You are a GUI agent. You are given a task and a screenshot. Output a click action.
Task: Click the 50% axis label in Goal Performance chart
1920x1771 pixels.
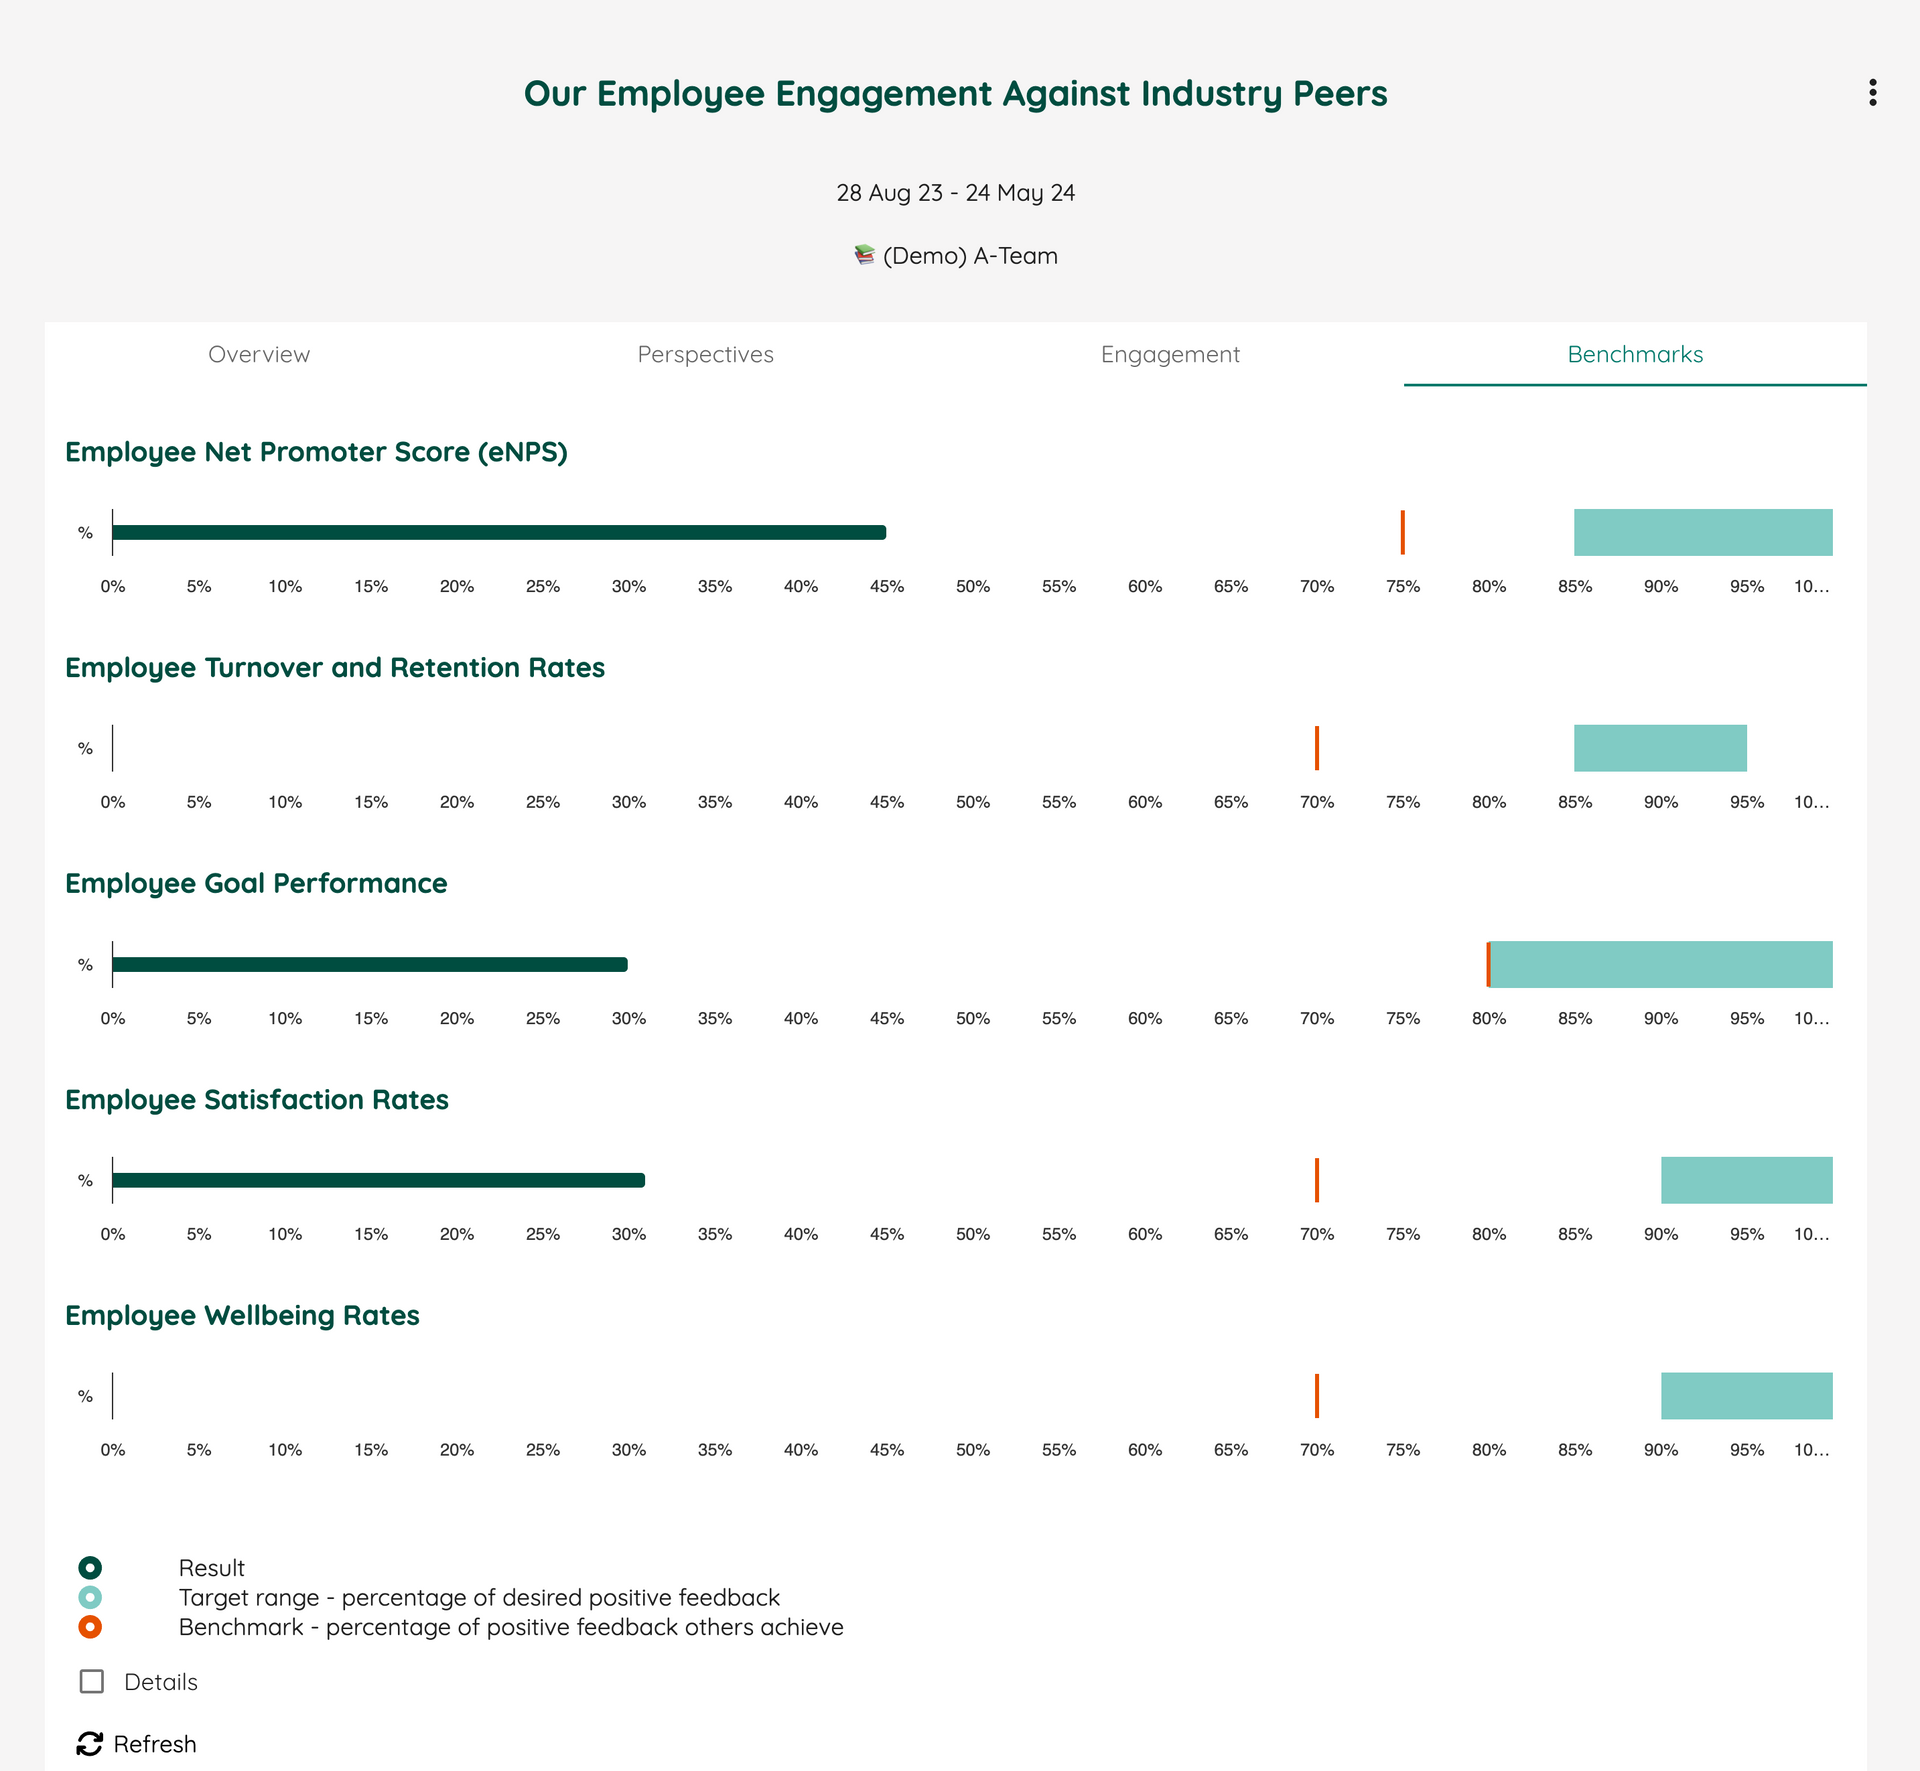(x=973, y=1018)
